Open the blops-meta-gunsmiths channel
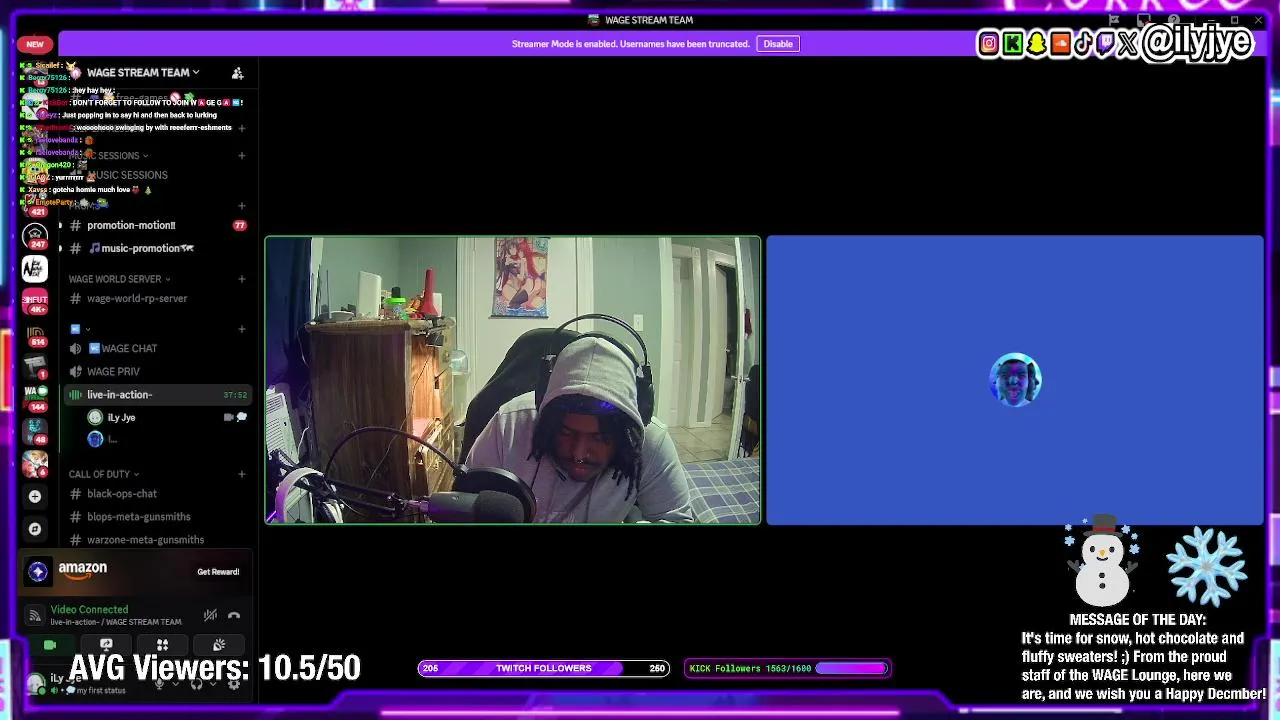1280x720 pixels. [x=156, y=516]
